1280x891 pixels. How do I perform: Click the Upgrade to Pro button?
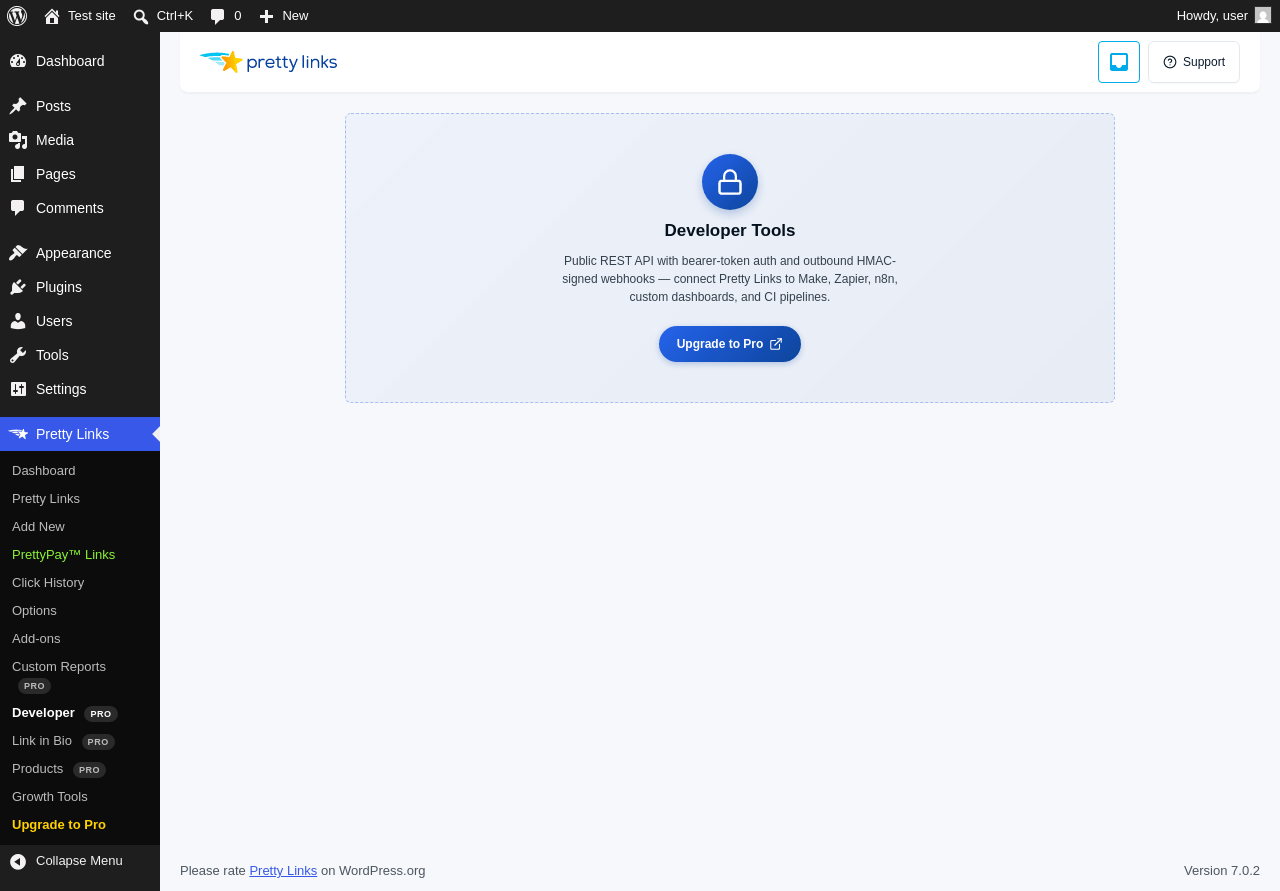(730, 344)
